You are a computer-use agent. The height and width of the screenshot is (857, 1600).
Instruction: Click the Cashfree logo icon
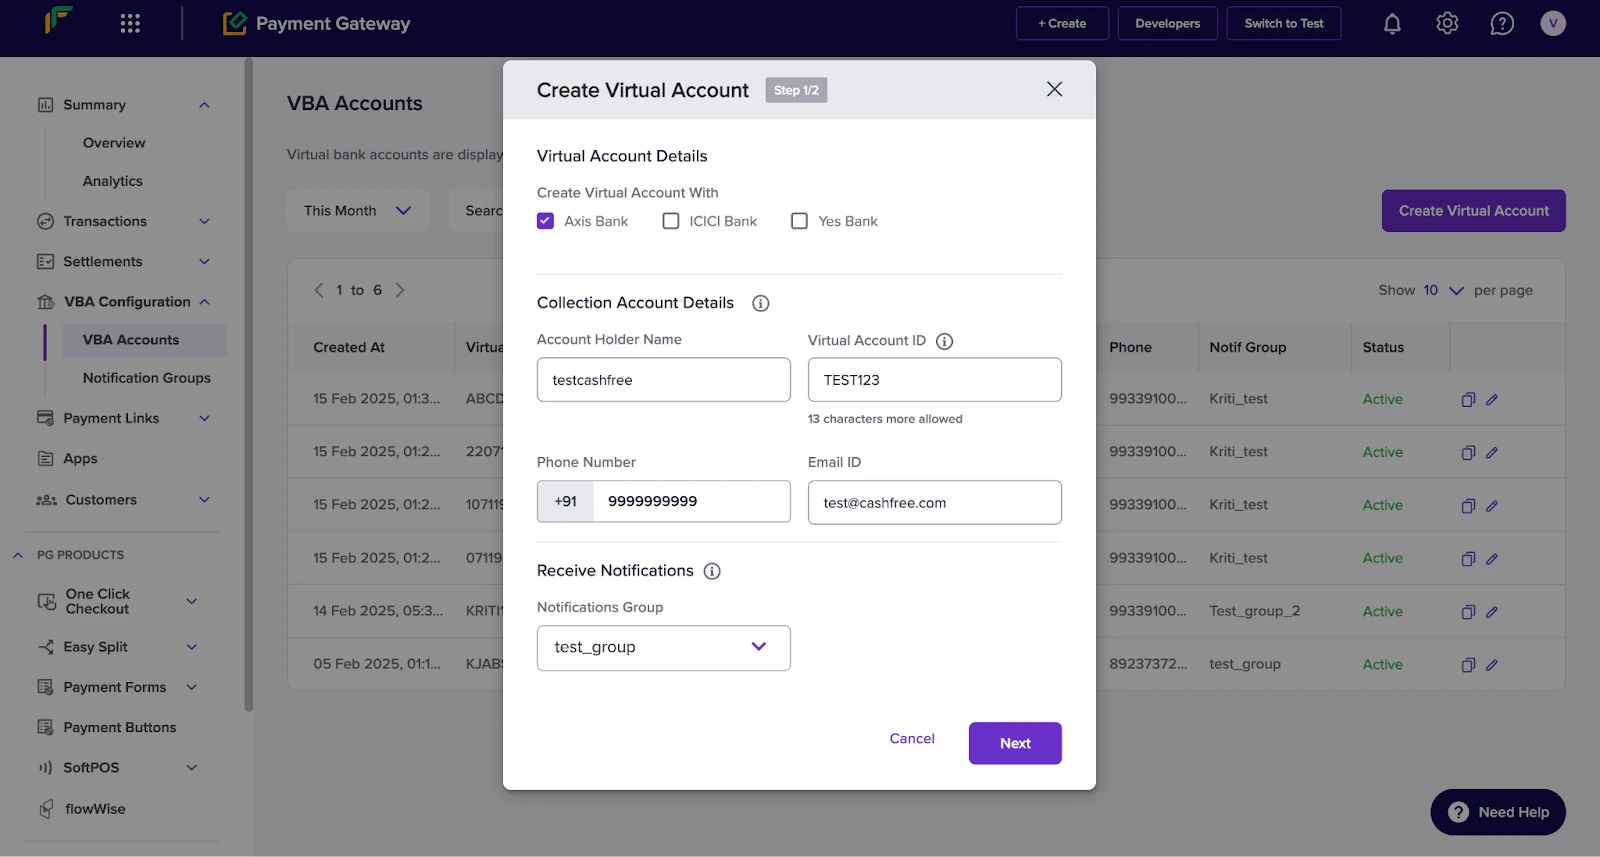(x=58, y=20)
